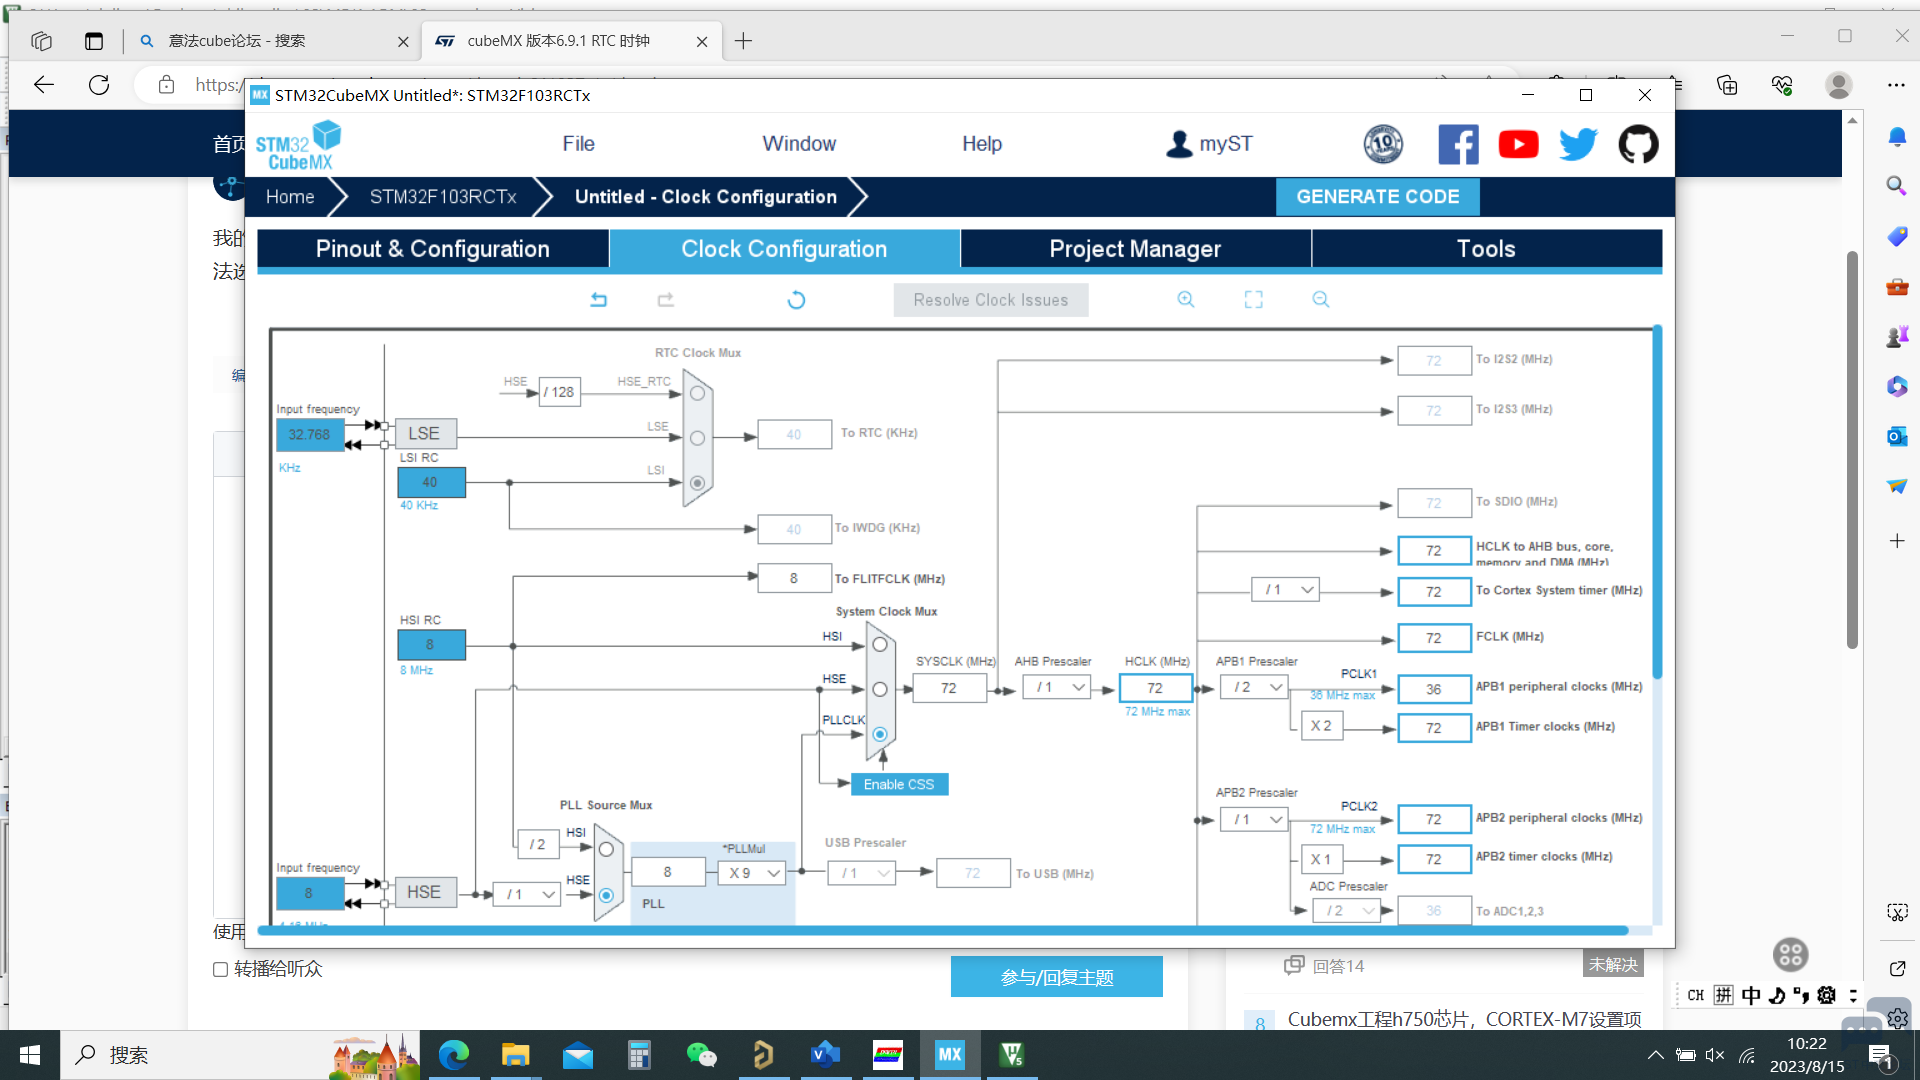1920x1080 pixels.
Task: Click the Windows taskbar search box
Action: click(240, 1055)
